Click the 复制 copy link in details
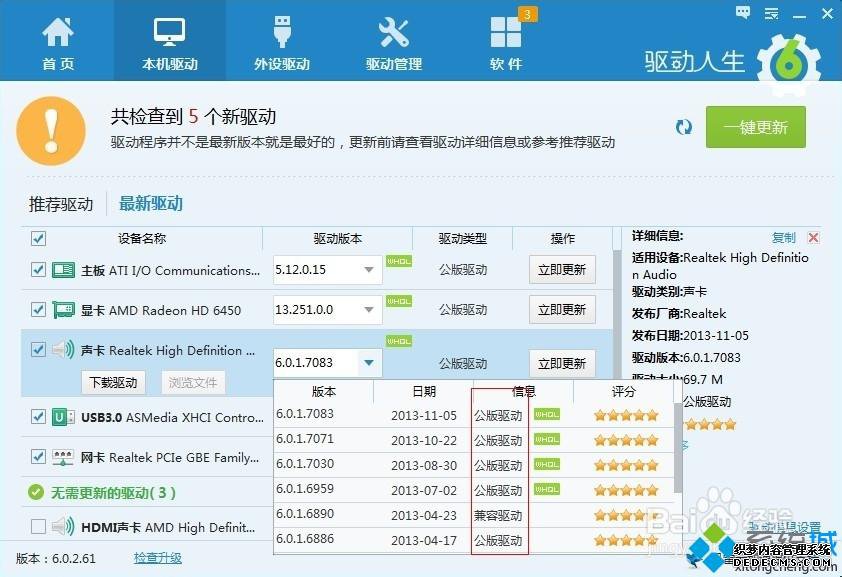Screen dimensions: 842x577 (x=783, y=237)
